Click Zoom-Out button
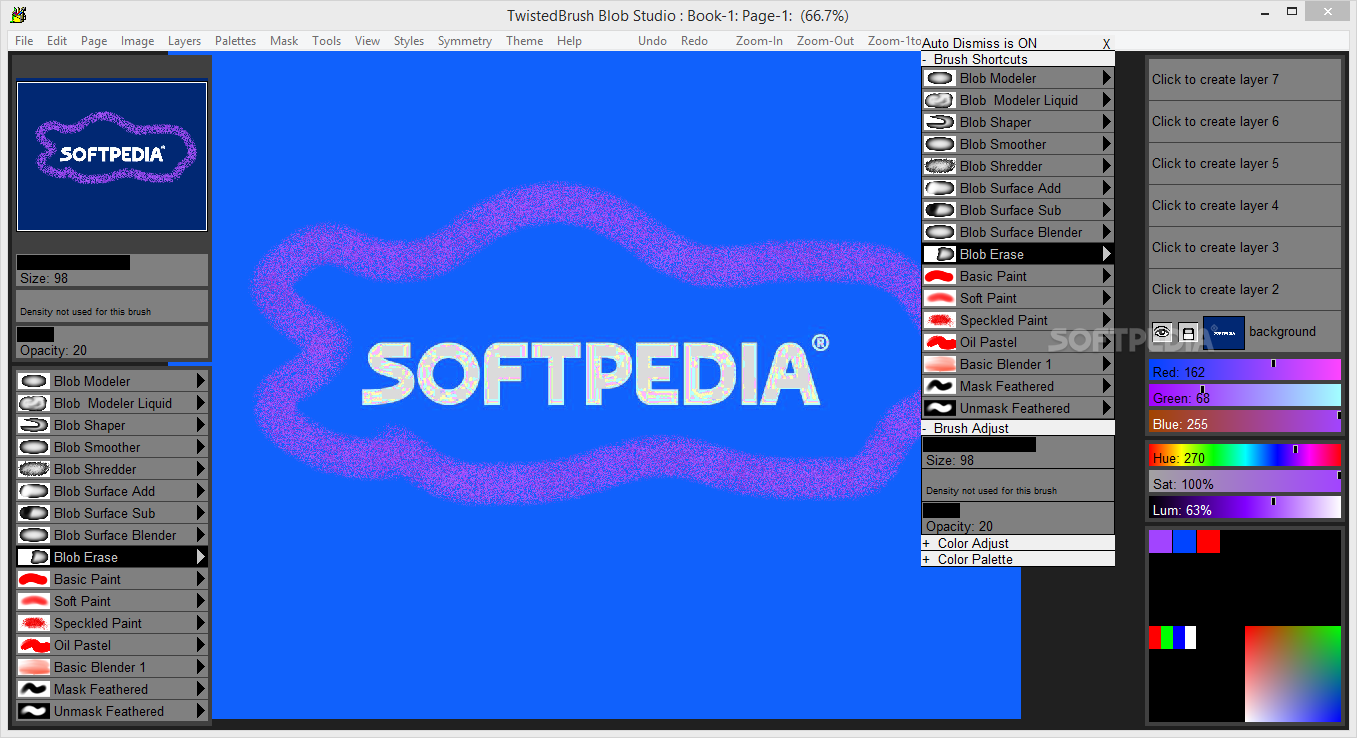This screenshot has width=1357, height=738. pos(825,41)
